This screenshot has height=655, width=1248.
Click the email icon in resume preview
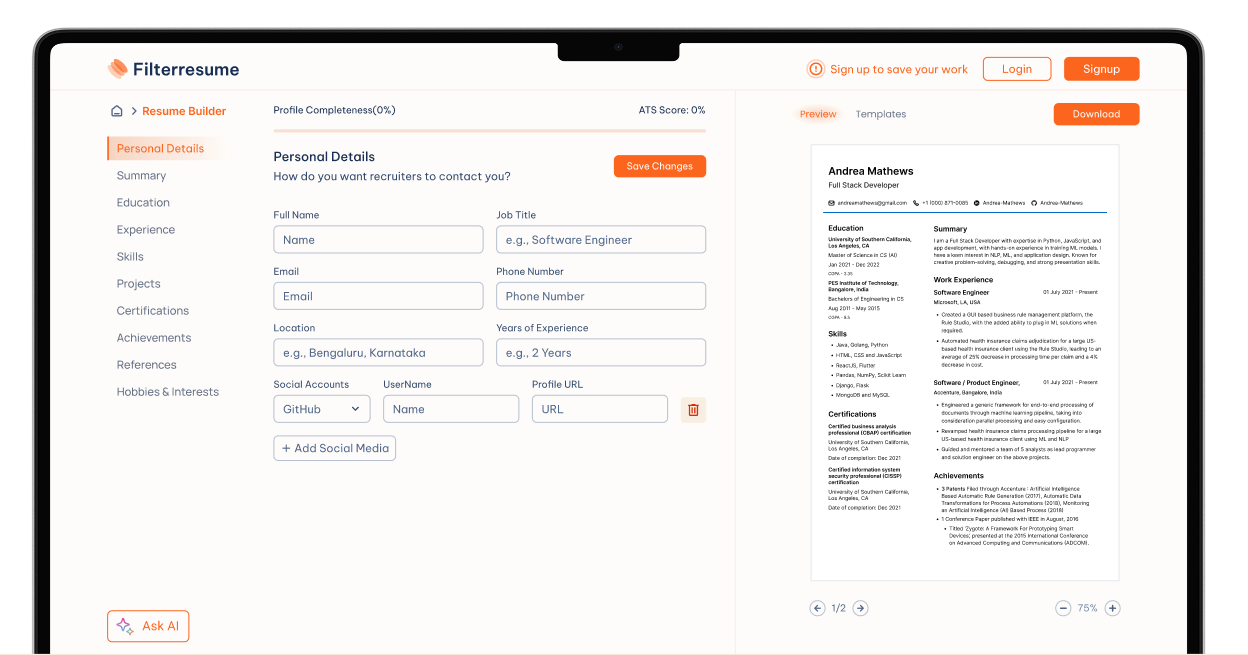tap(832, 203)
